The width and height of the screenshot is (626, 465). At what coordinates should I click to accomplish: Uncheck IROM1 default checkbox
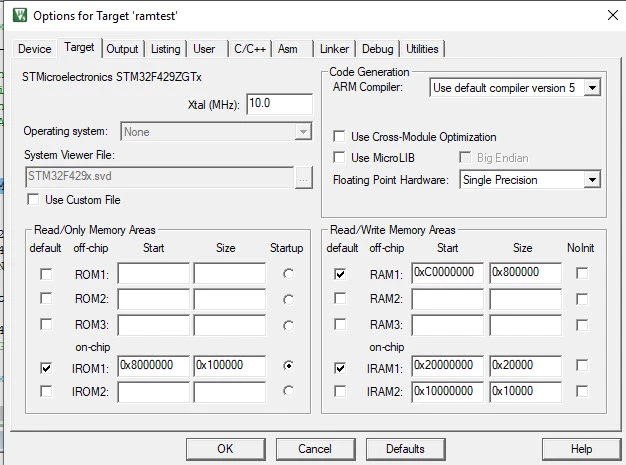pos(46,368)
